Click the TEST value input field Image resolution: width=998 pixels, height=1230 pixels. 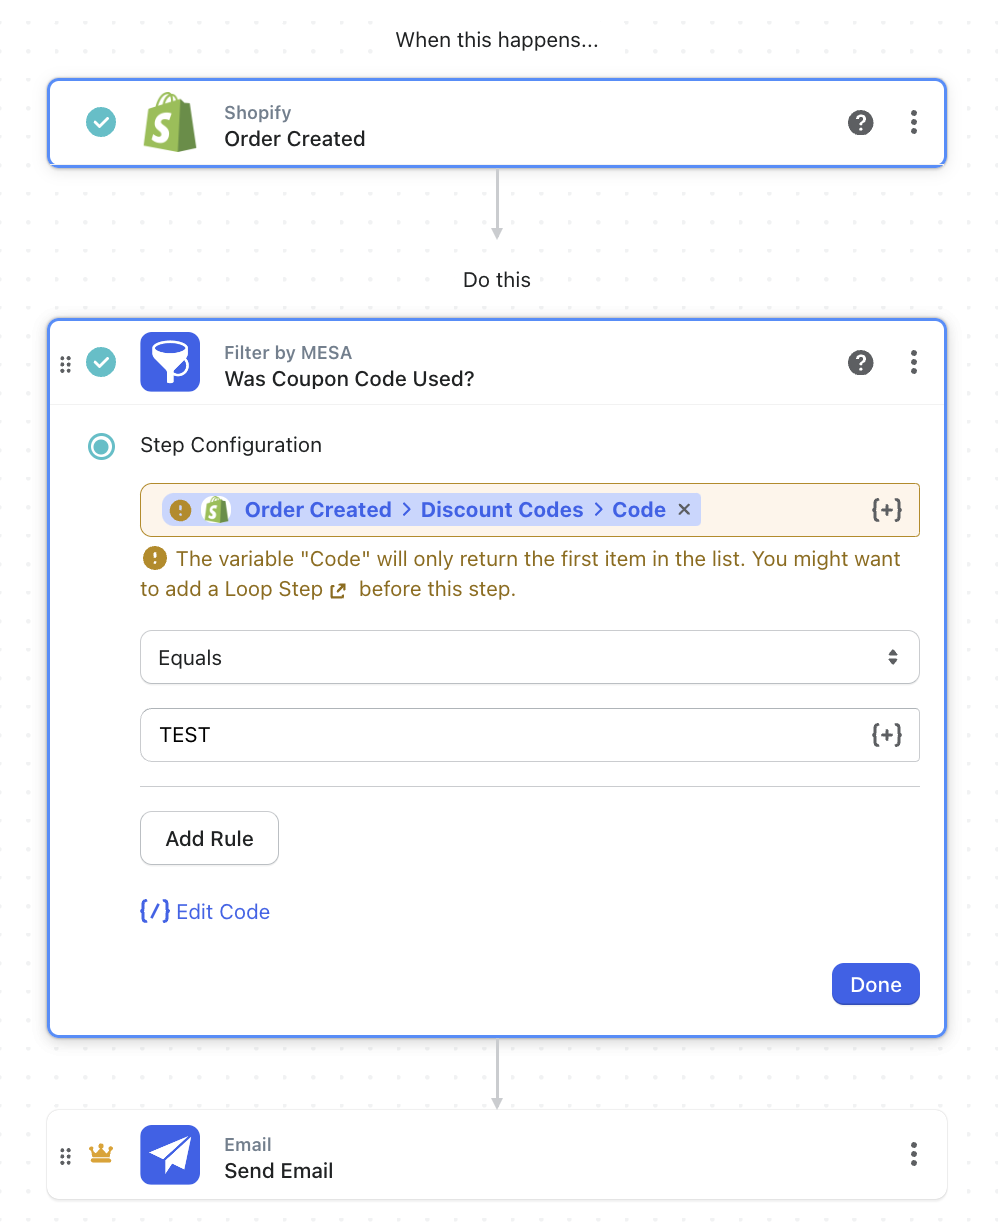click(x=530, y=735)
